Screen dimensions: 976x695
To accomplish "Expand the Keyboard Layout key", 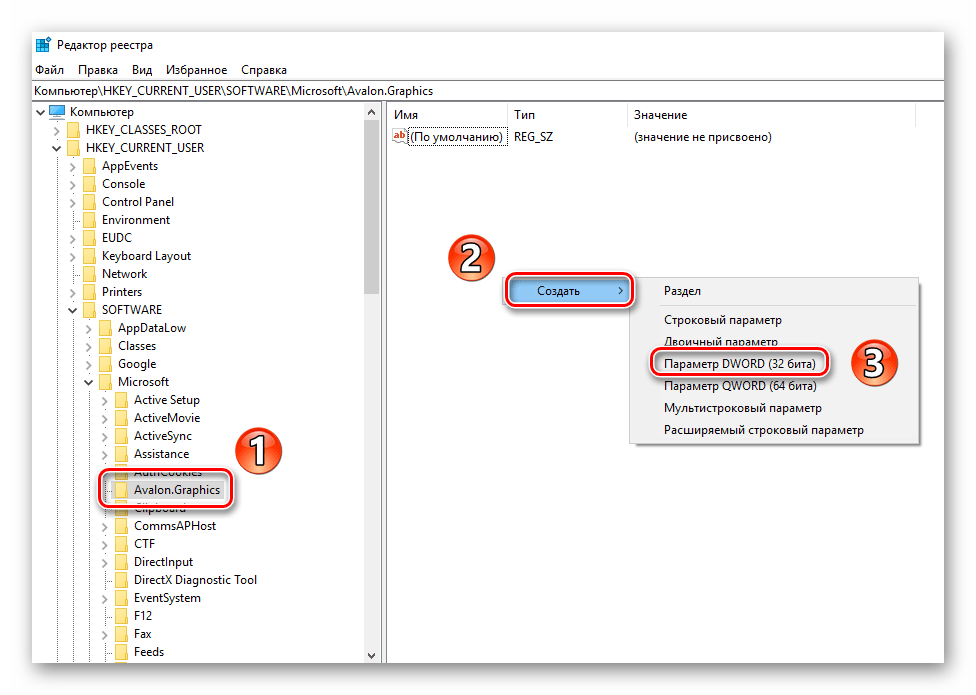I will tap(73, 256).
